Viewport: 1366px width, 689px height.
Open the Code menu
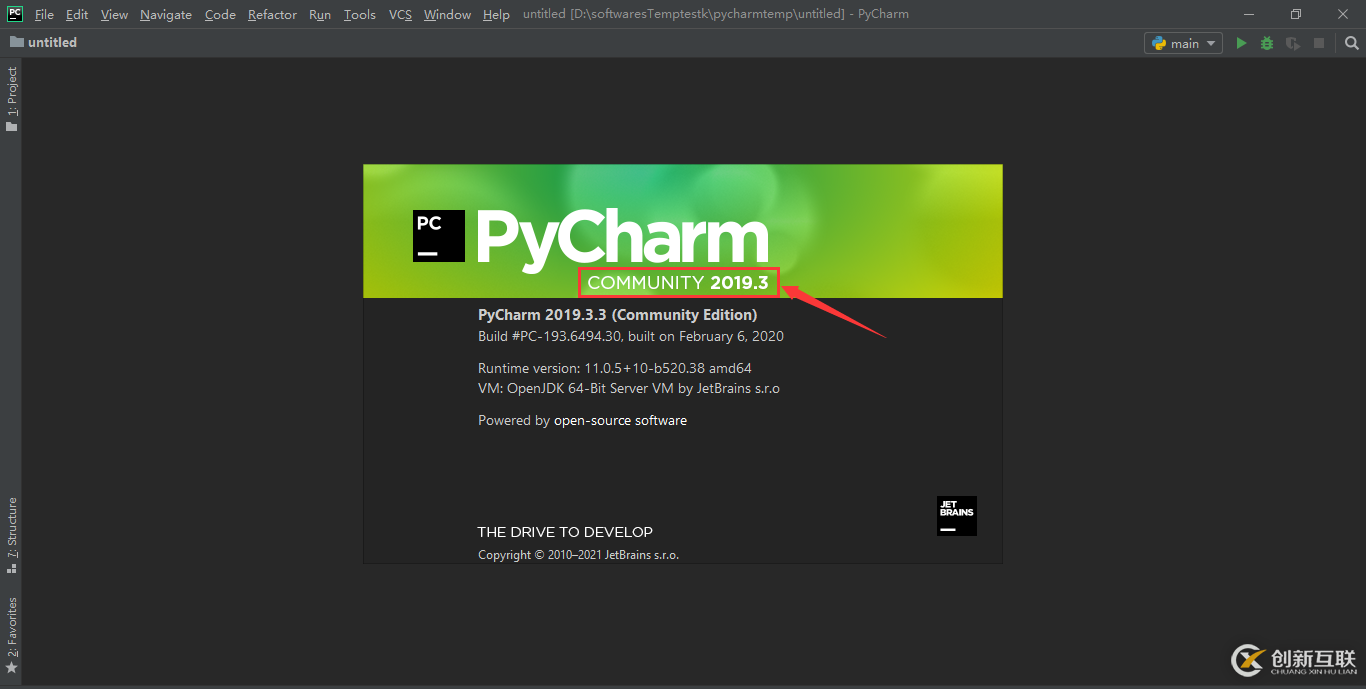coord(220,14)
